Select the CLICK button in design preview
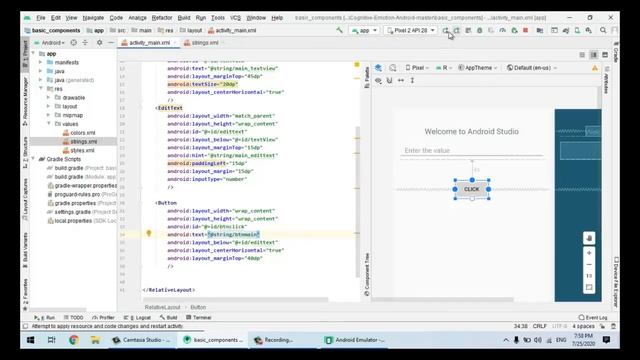 [472, 189]
